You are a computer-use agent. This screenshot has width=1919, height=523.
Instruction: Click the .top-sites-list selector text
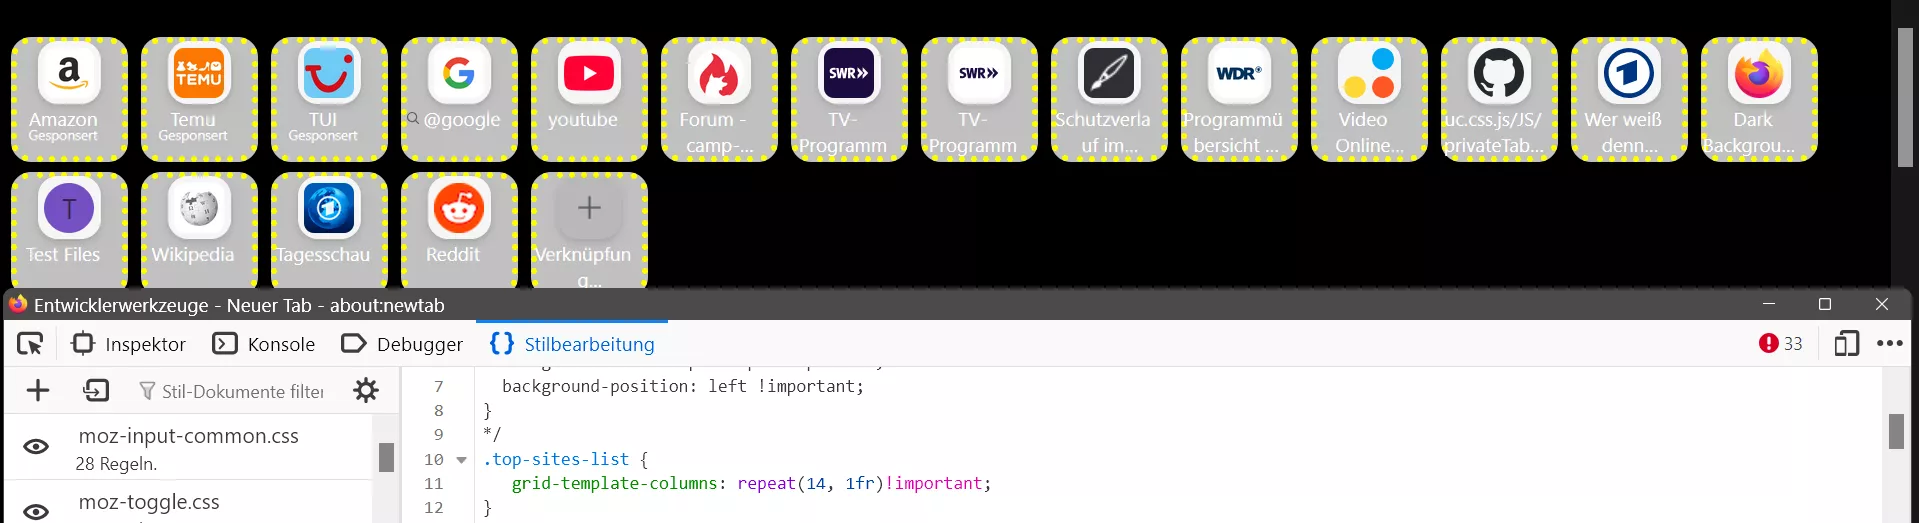(x=557, y=460)
